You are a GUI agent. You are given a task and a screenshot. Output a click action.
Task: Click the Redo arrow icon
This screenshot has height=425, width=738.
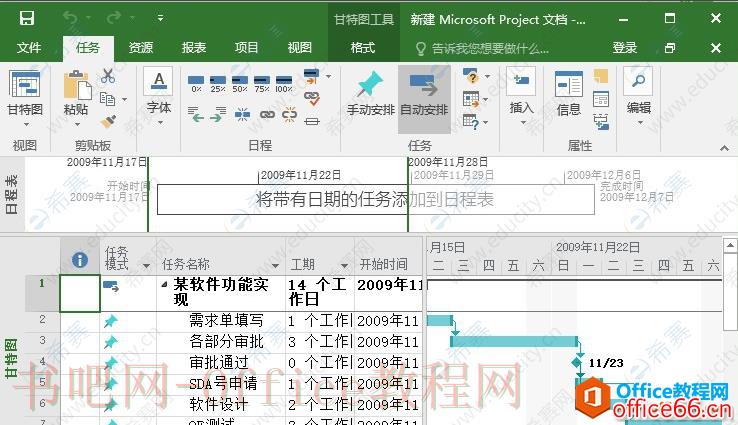point(113,18)
